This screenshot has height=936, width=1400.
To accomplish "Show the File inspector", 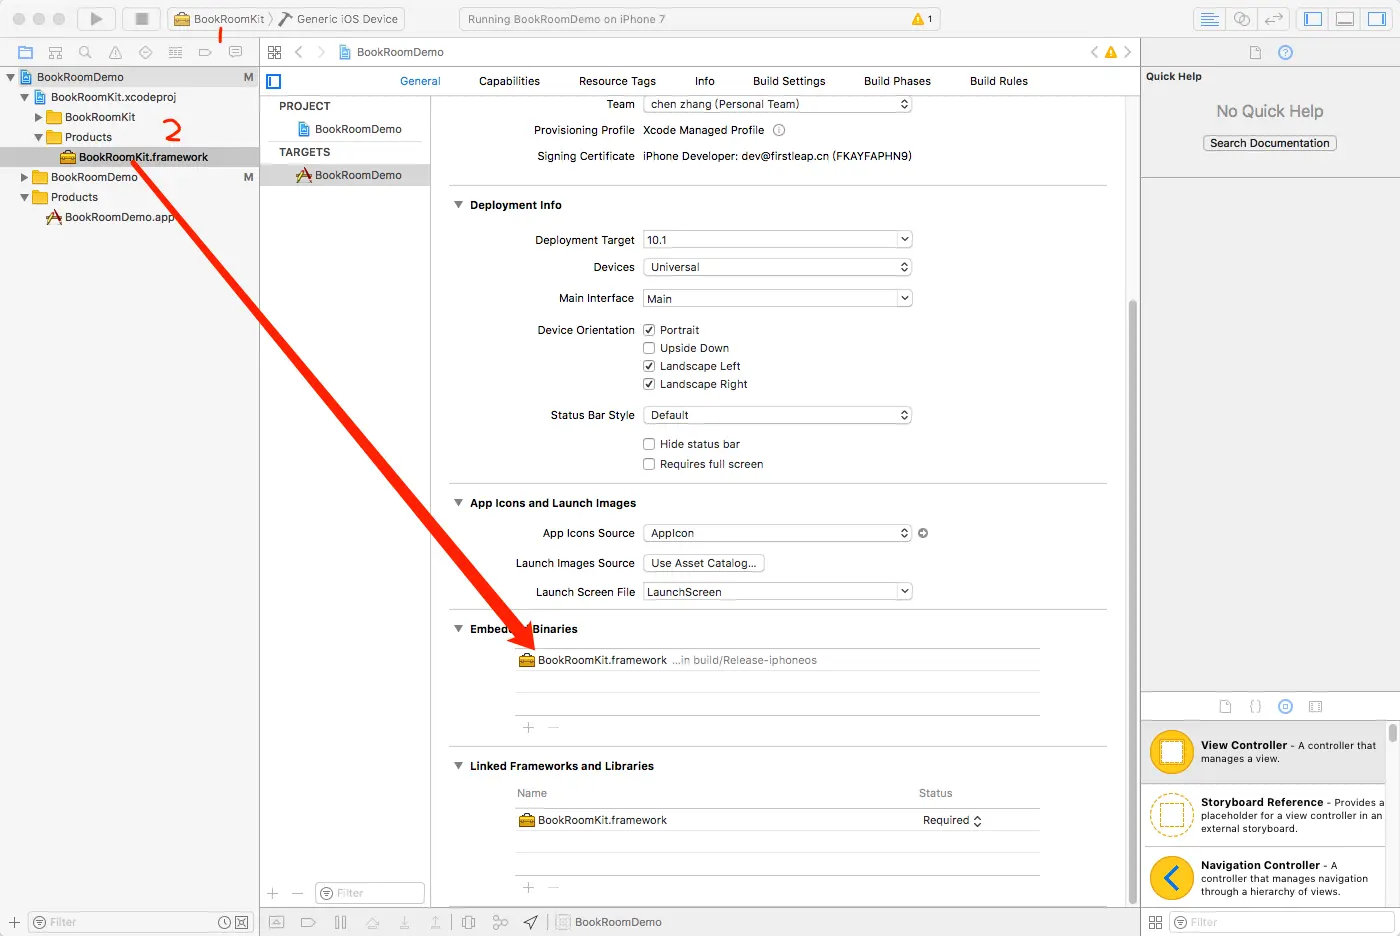I will [x=1256, y=52].
